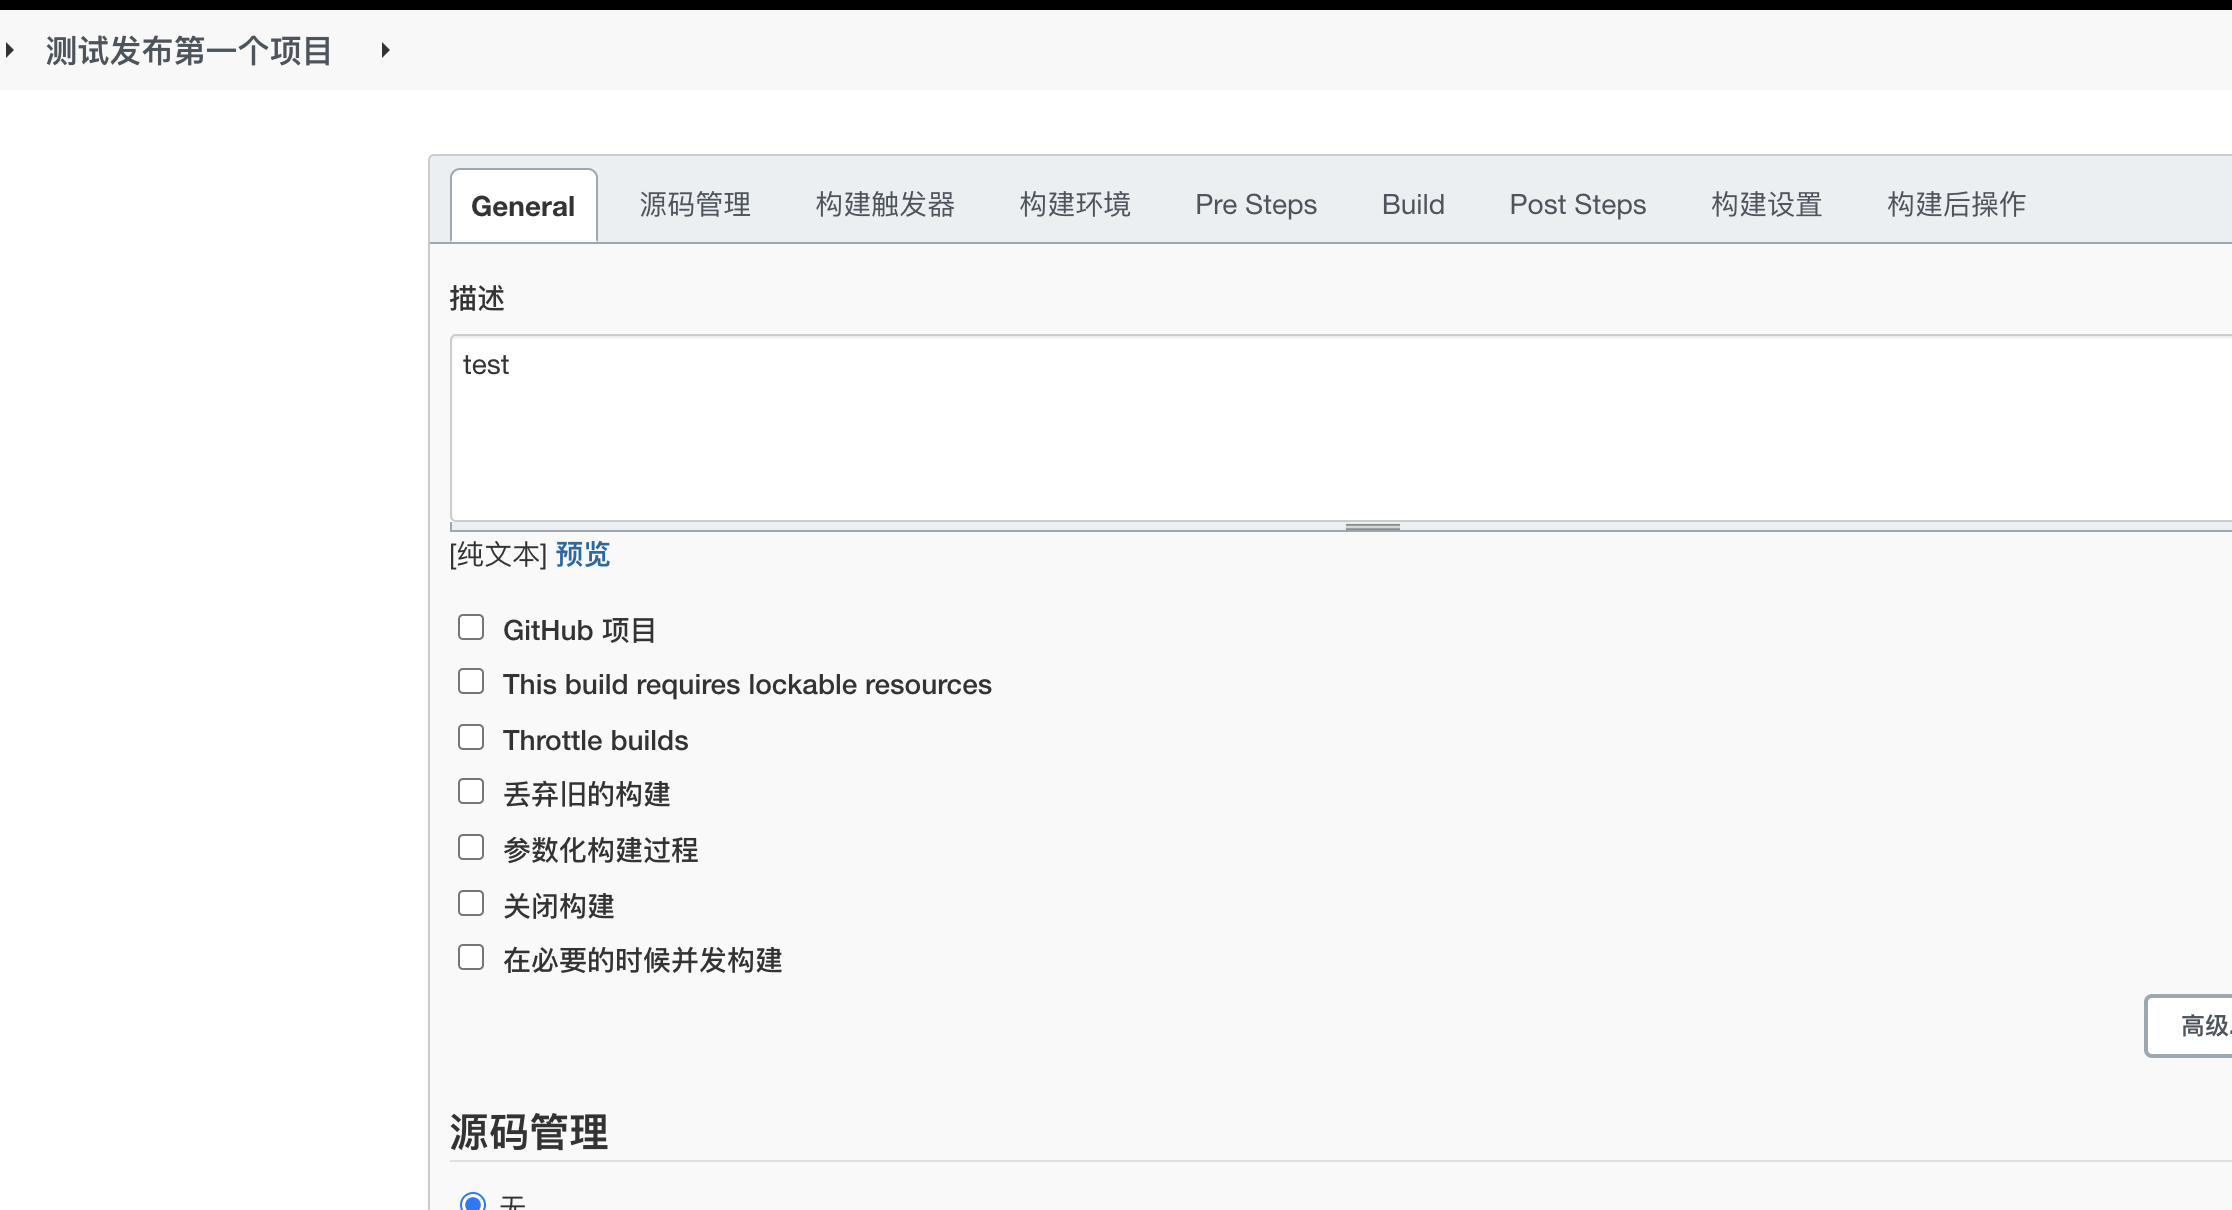This screenshot has height=1210, width=2232.
Task: Select the General tab
Action: (x=523, y=206)
